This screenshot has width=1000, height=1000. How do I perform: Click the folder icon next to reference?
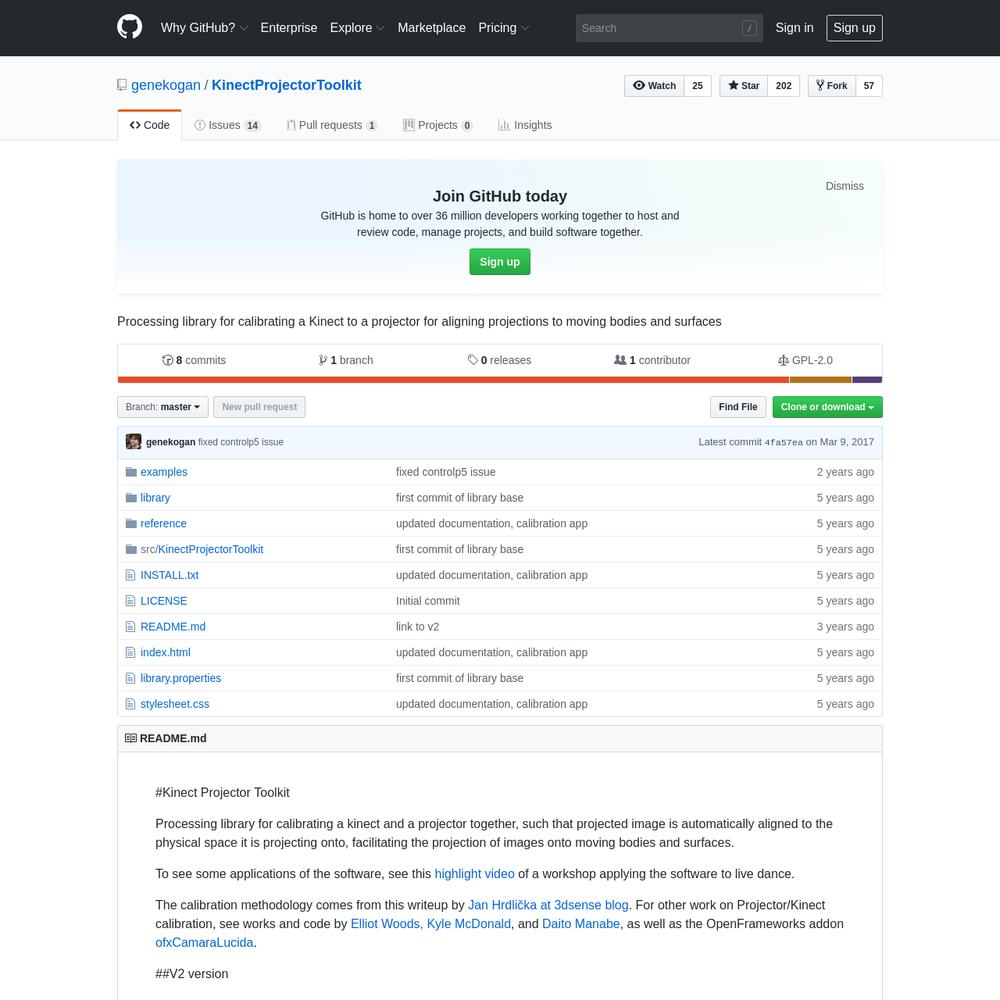pos(131,524)
